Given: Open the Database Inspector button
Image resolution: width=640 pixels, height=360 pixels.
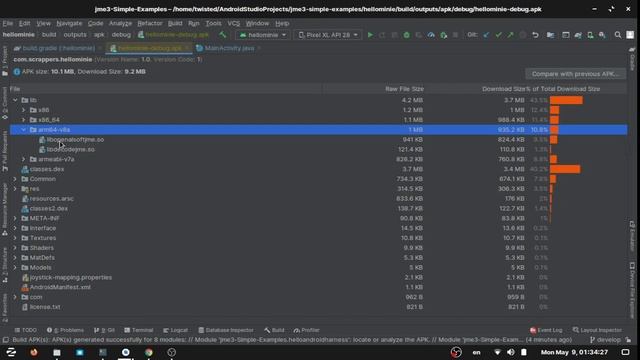Looking at the screenshot, I should pos(226,330).
